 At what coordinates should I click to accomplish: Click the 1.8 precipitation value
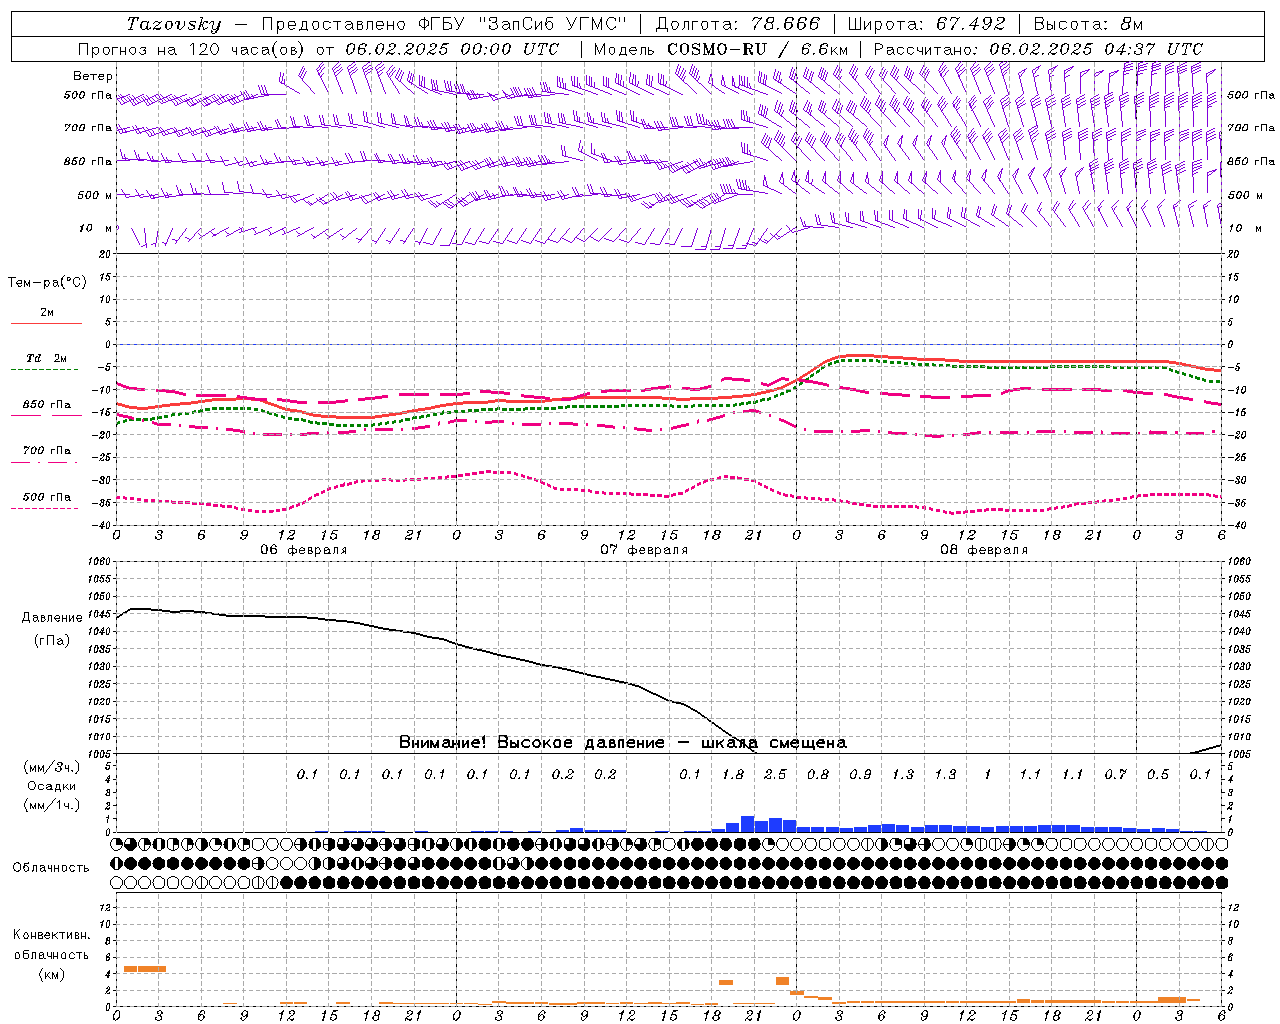pos(733,775)
